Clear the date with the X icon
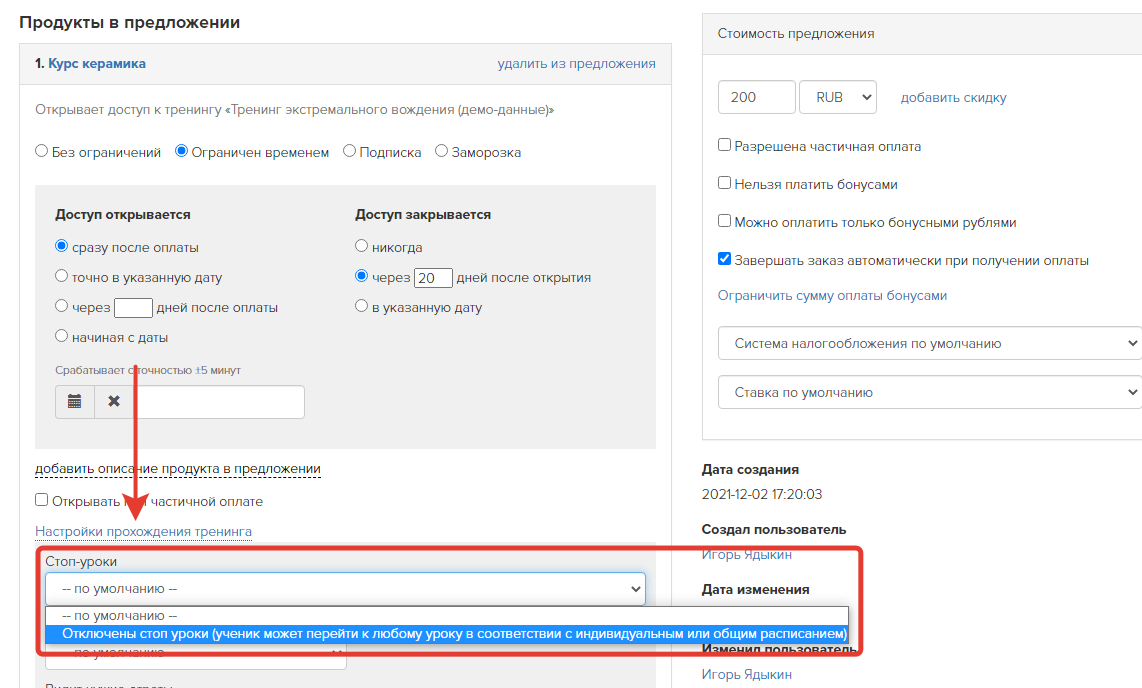 [114, 402]
